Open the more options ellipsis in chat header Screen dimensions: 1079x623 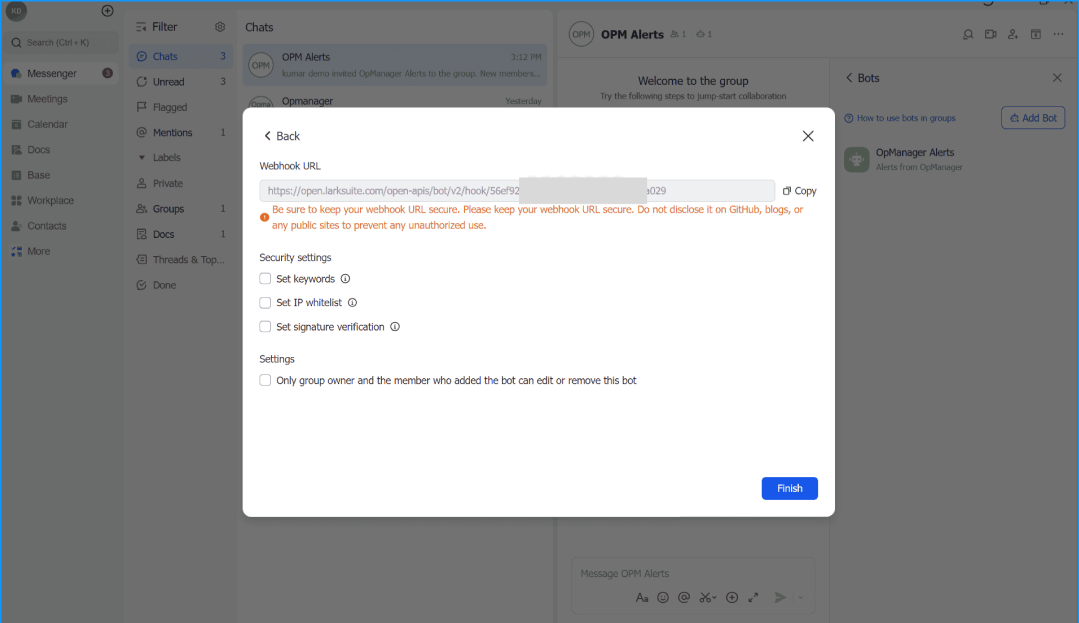point(1058,34)
